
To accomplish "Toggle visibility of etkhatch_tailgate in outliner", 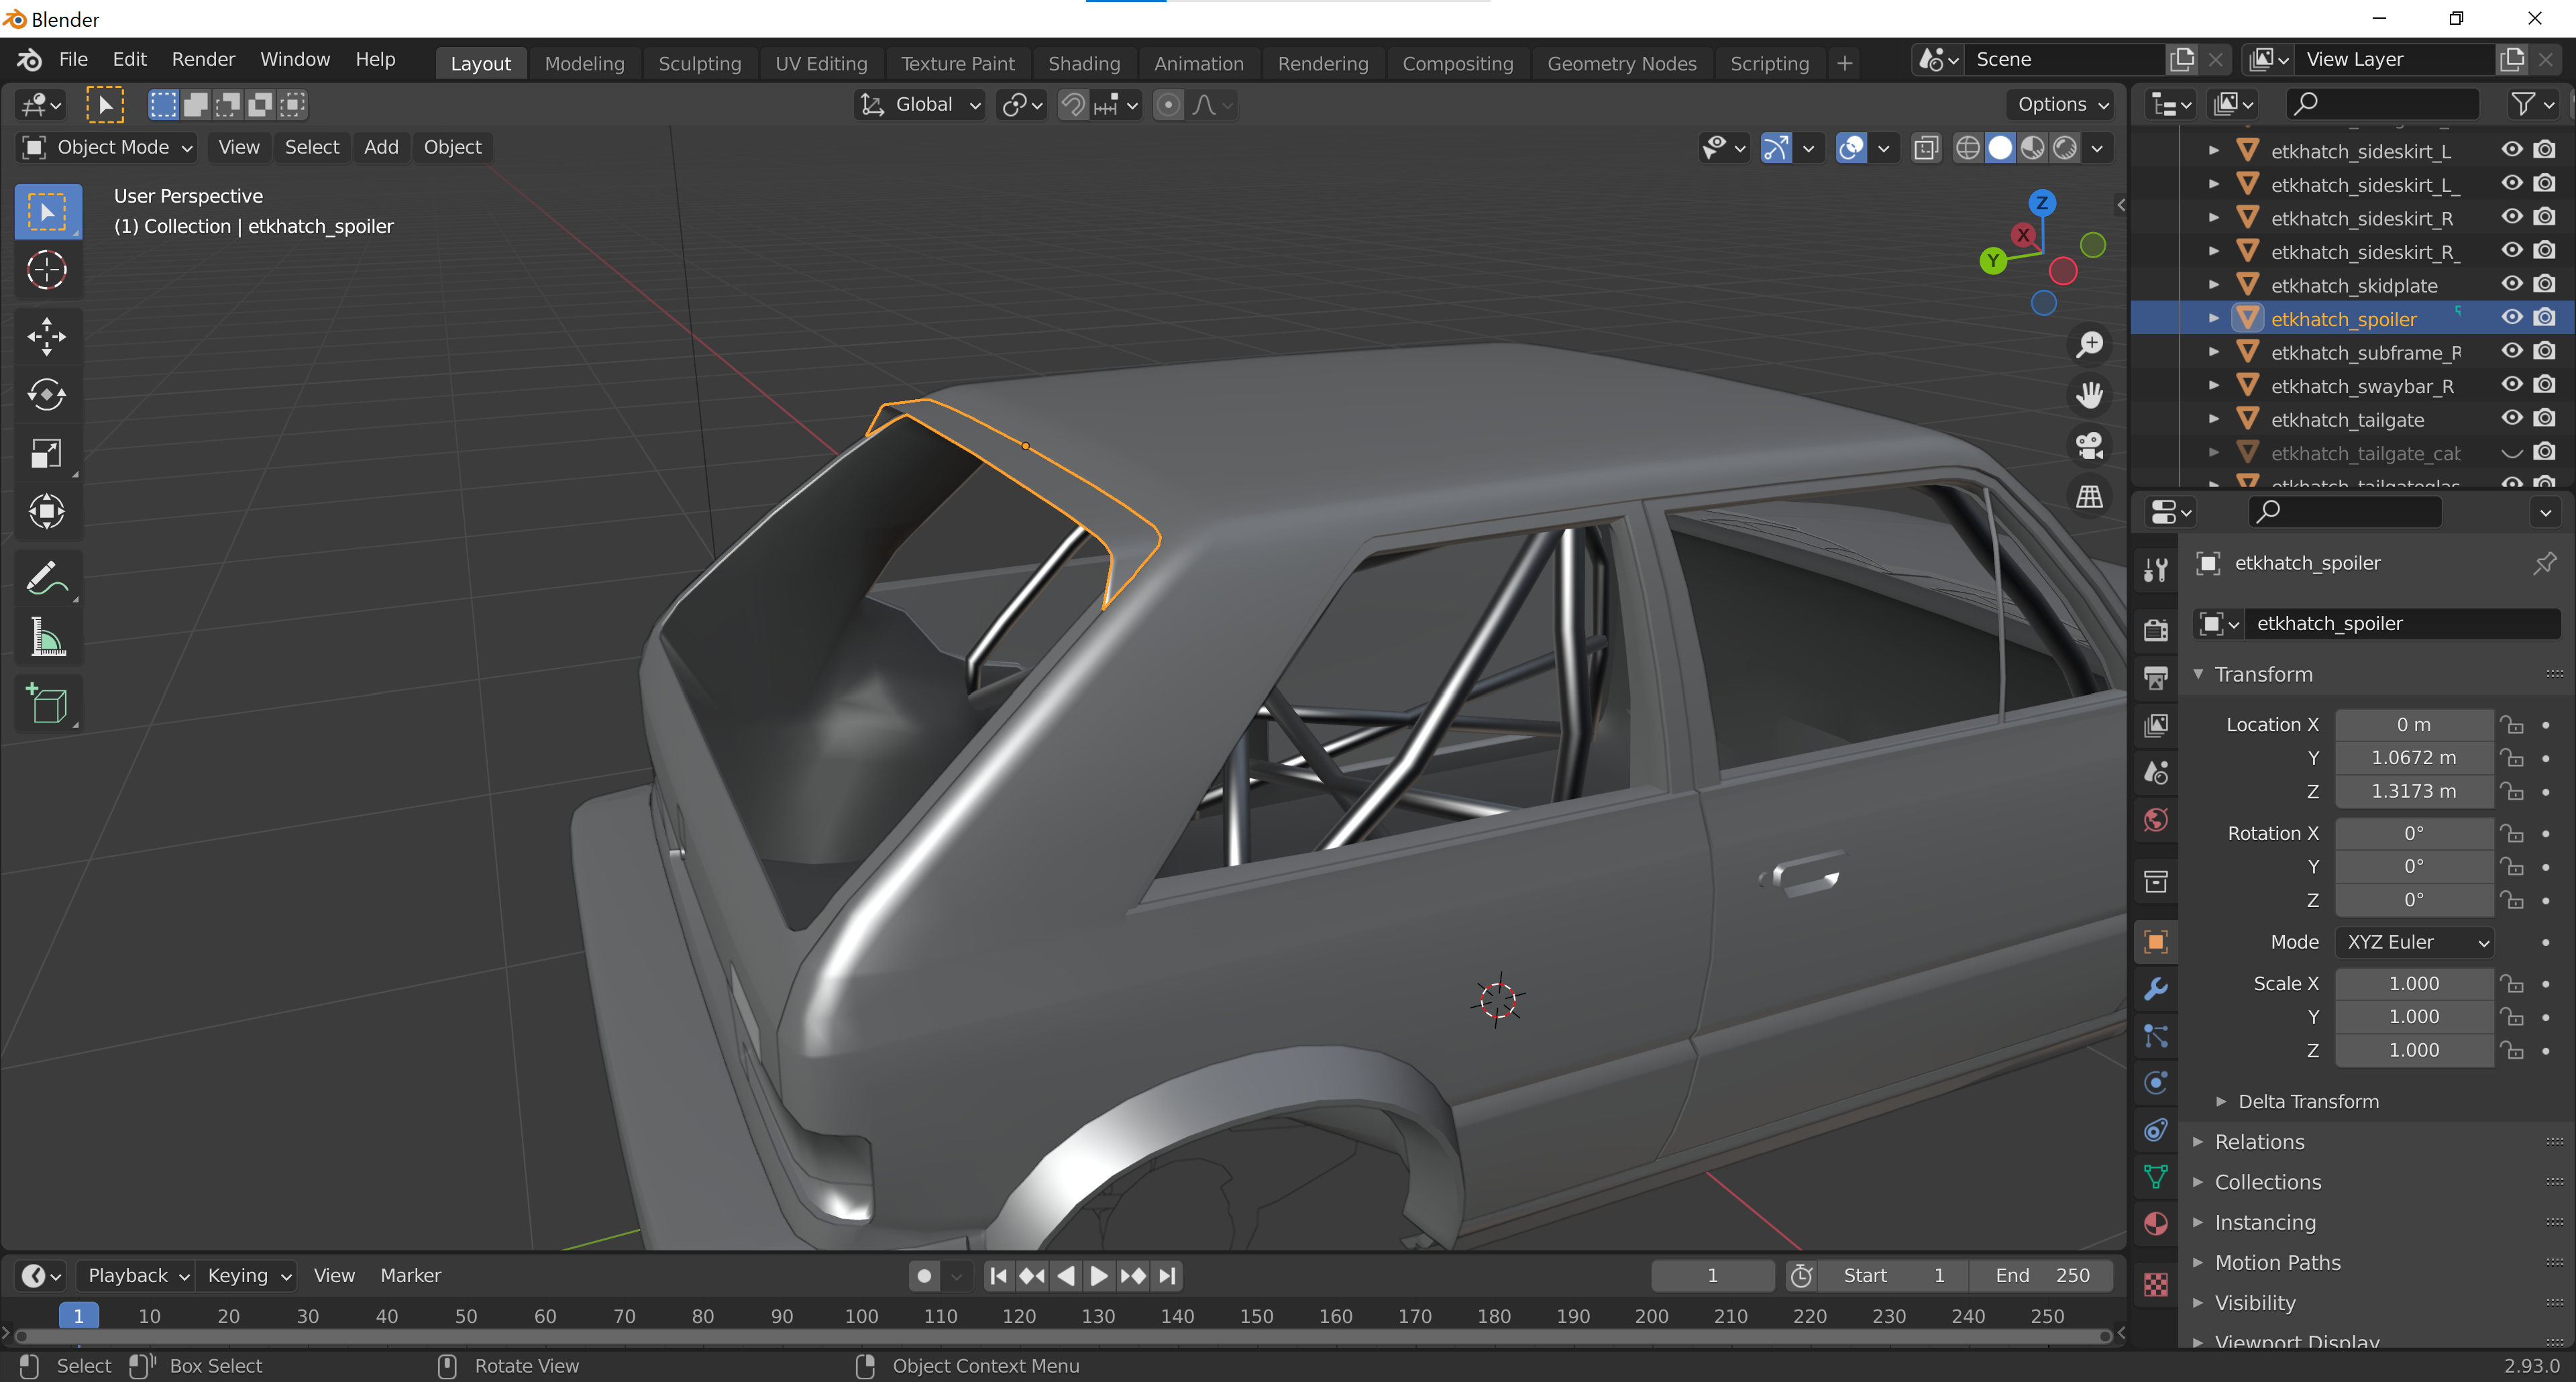I will point(2511,419).
